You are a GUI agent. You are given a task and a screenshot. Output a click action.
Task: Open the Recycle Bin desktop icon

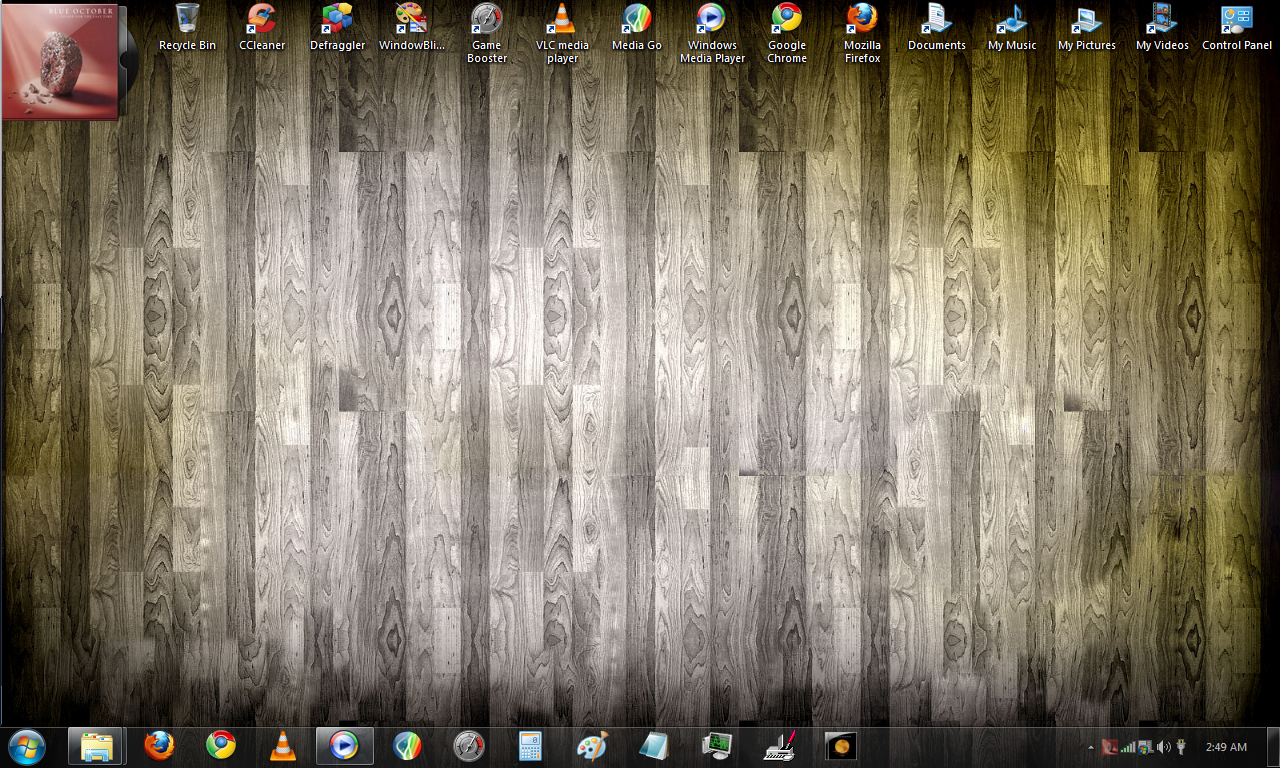click(x=187, y=27)
